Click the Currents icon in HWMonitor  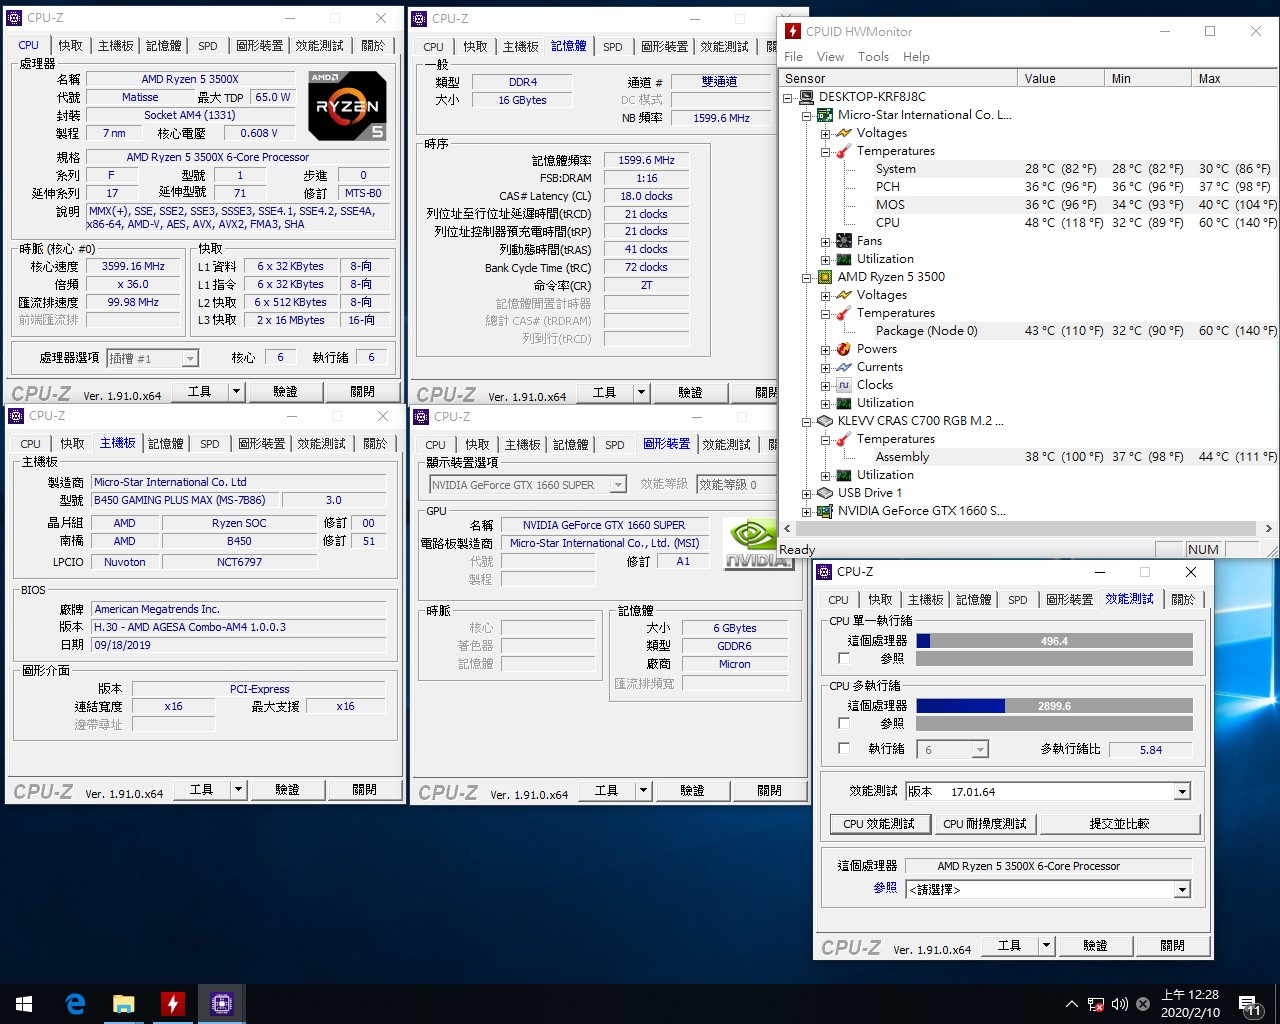point(844,367)
